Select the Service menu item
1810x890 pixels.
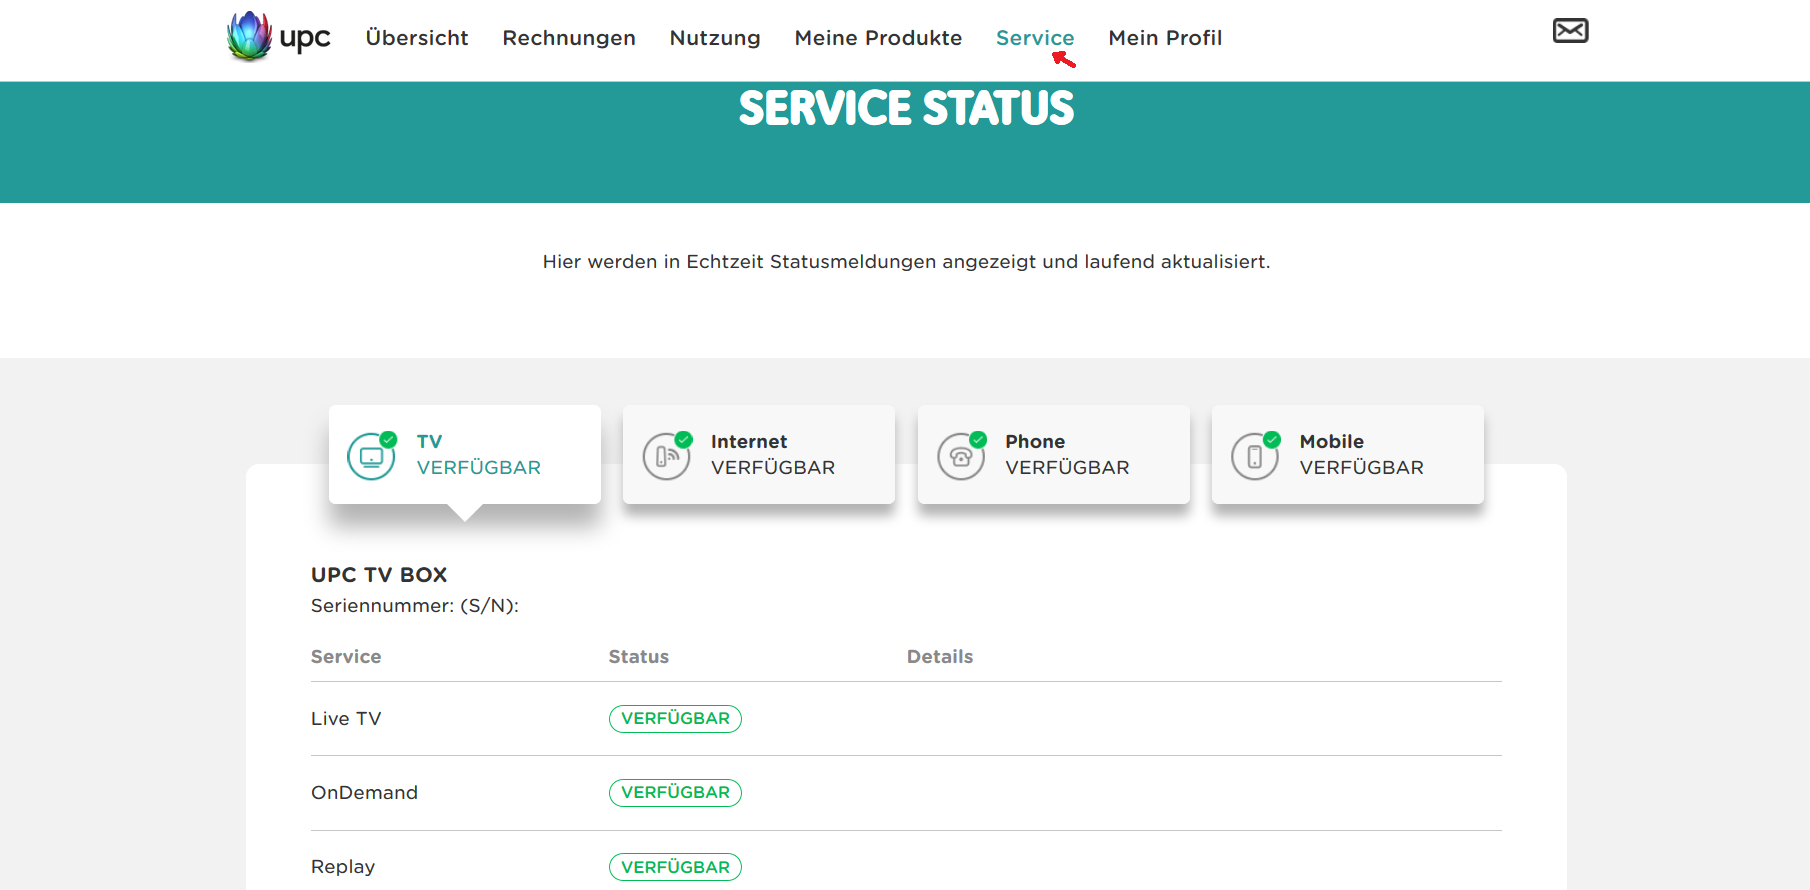(1035, 38)
